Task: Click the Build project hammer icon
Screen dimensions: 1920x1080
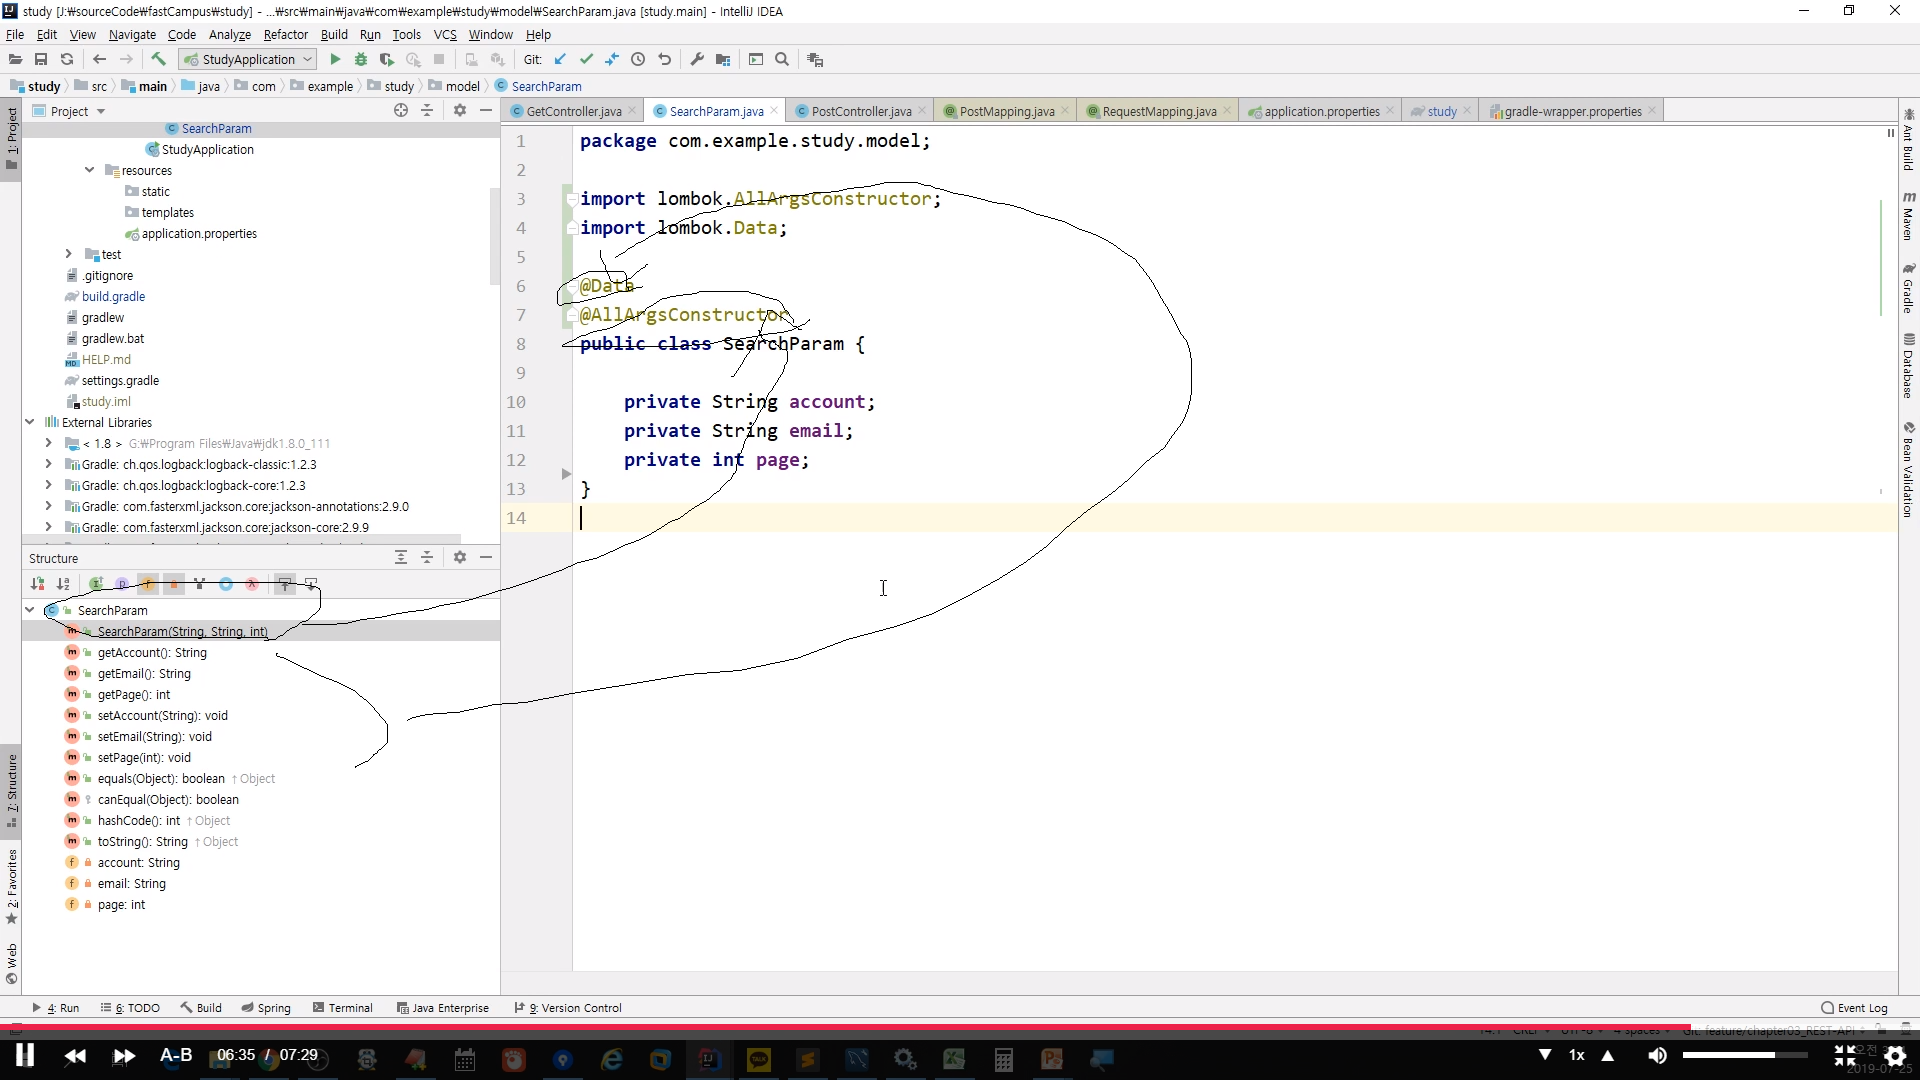Action: coord(158,60)
